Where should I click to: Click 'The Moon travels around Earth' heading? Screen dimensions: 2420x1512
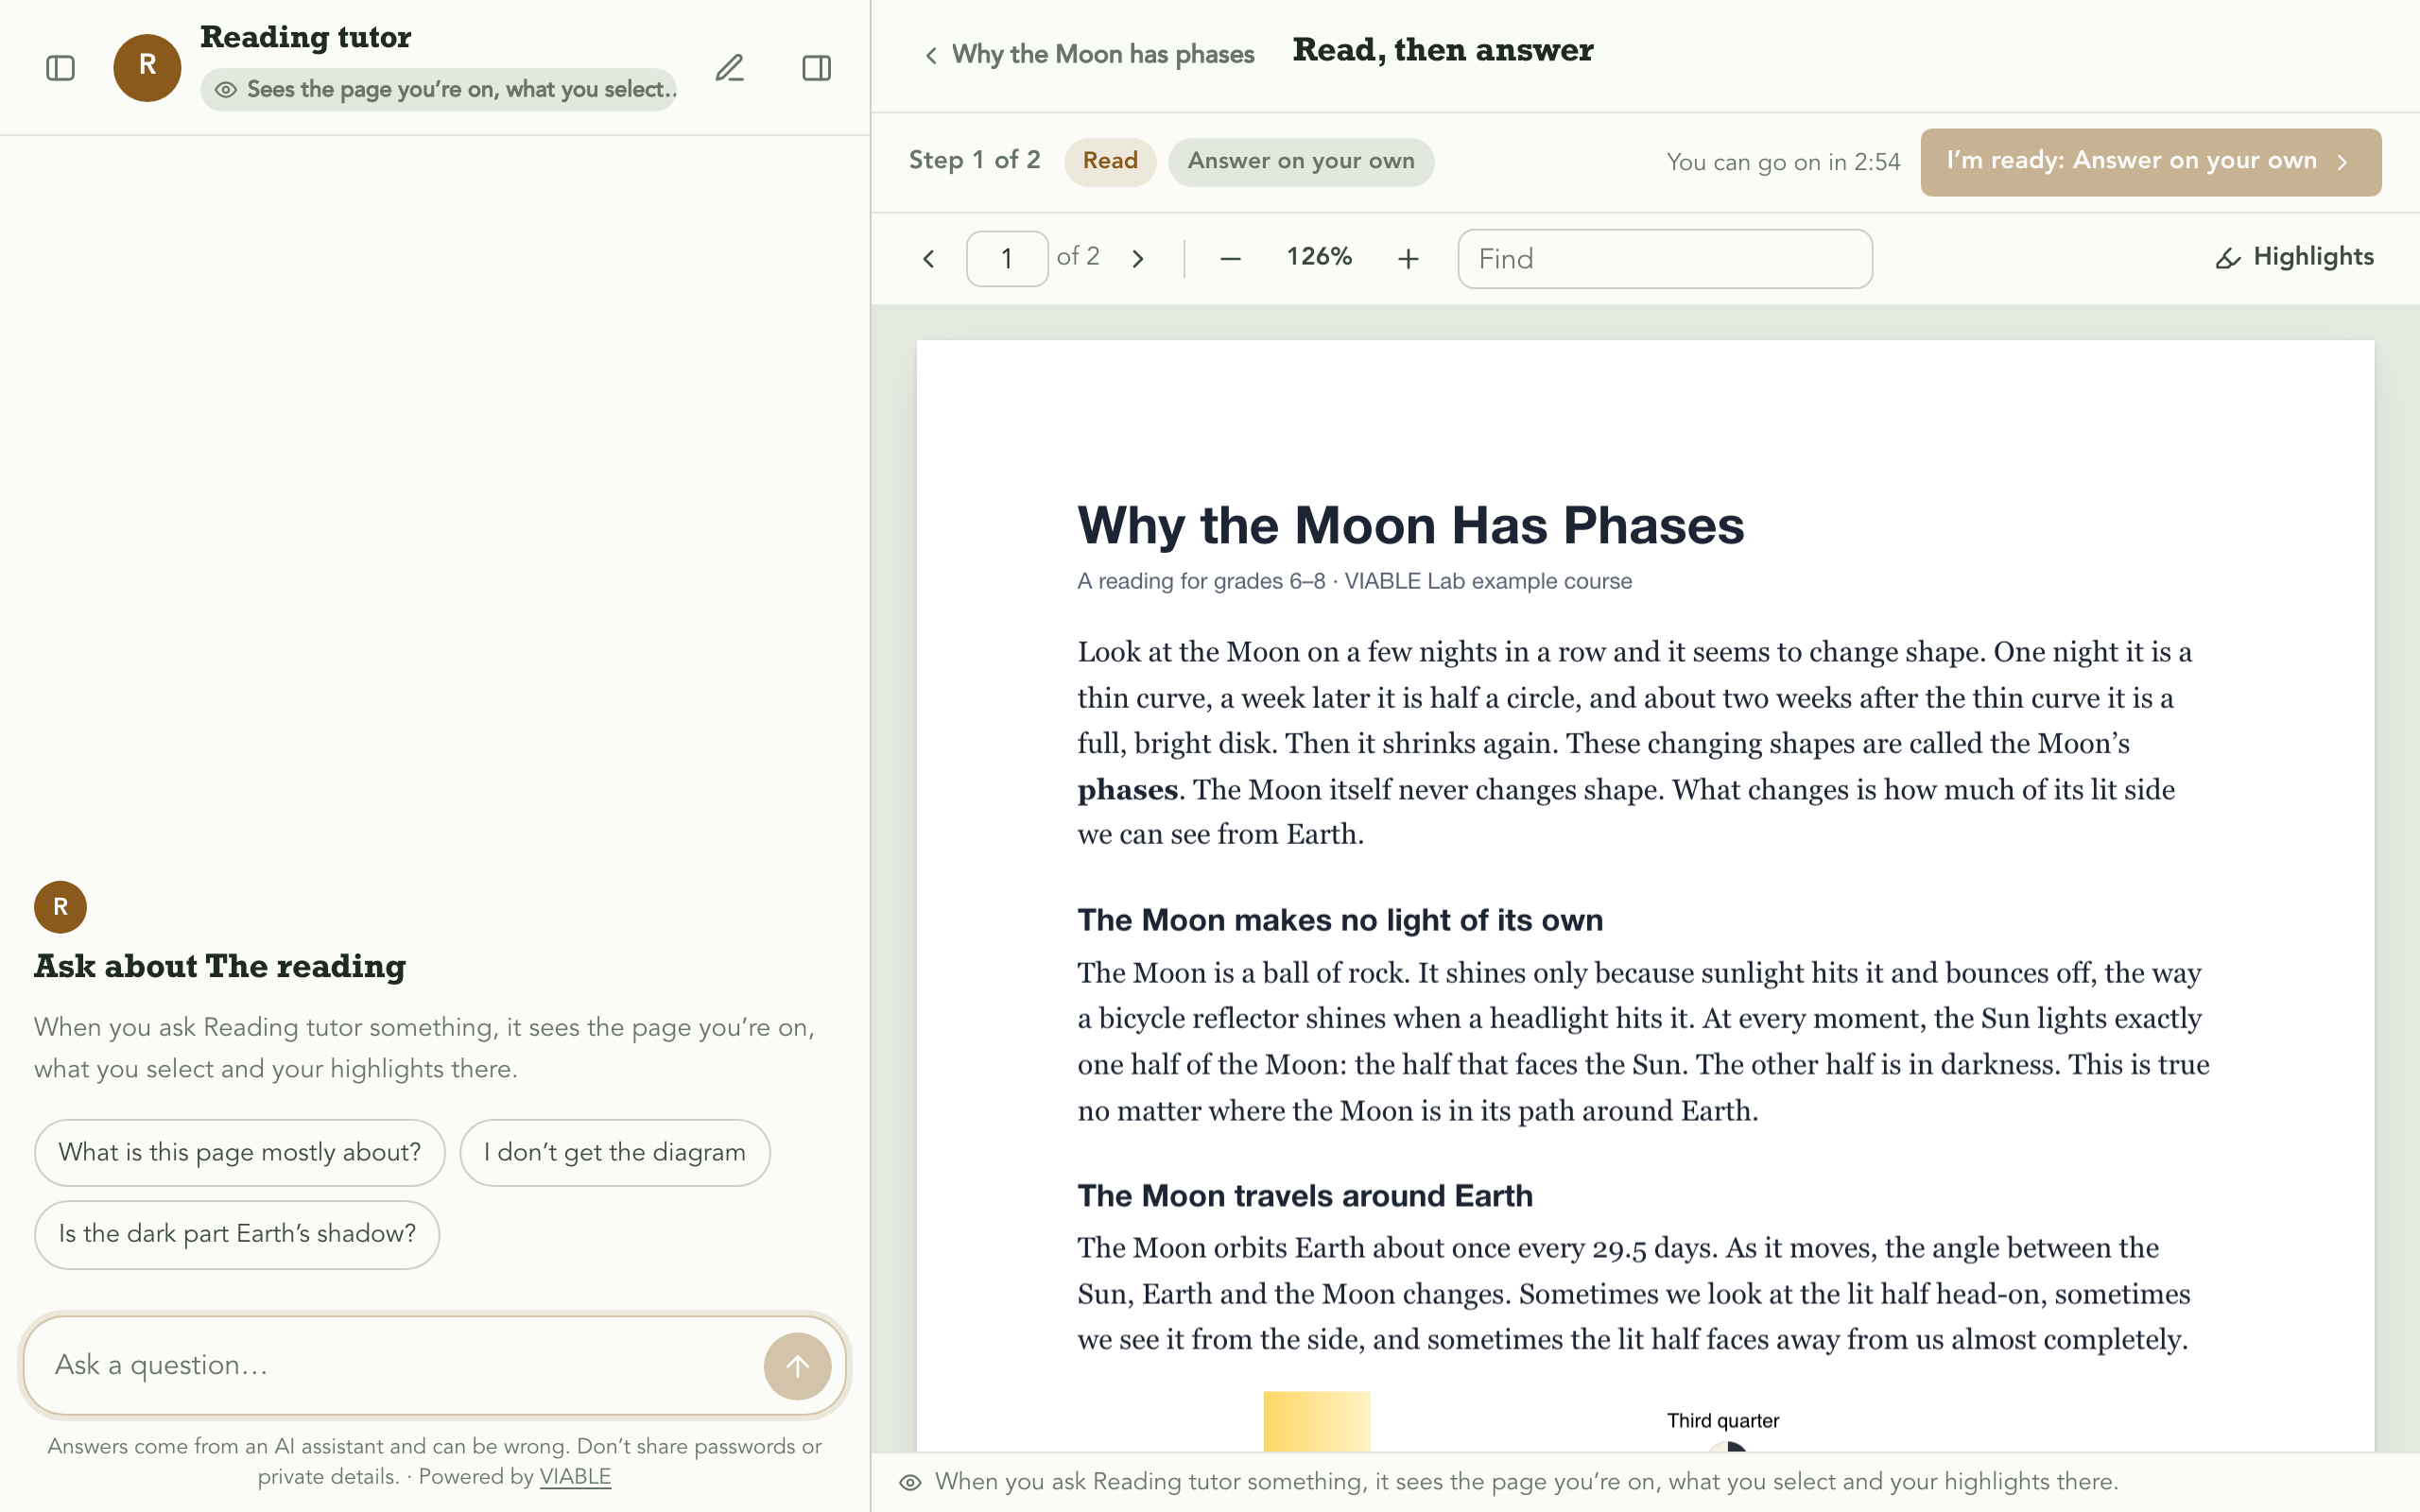(x=1304, y=1196)
